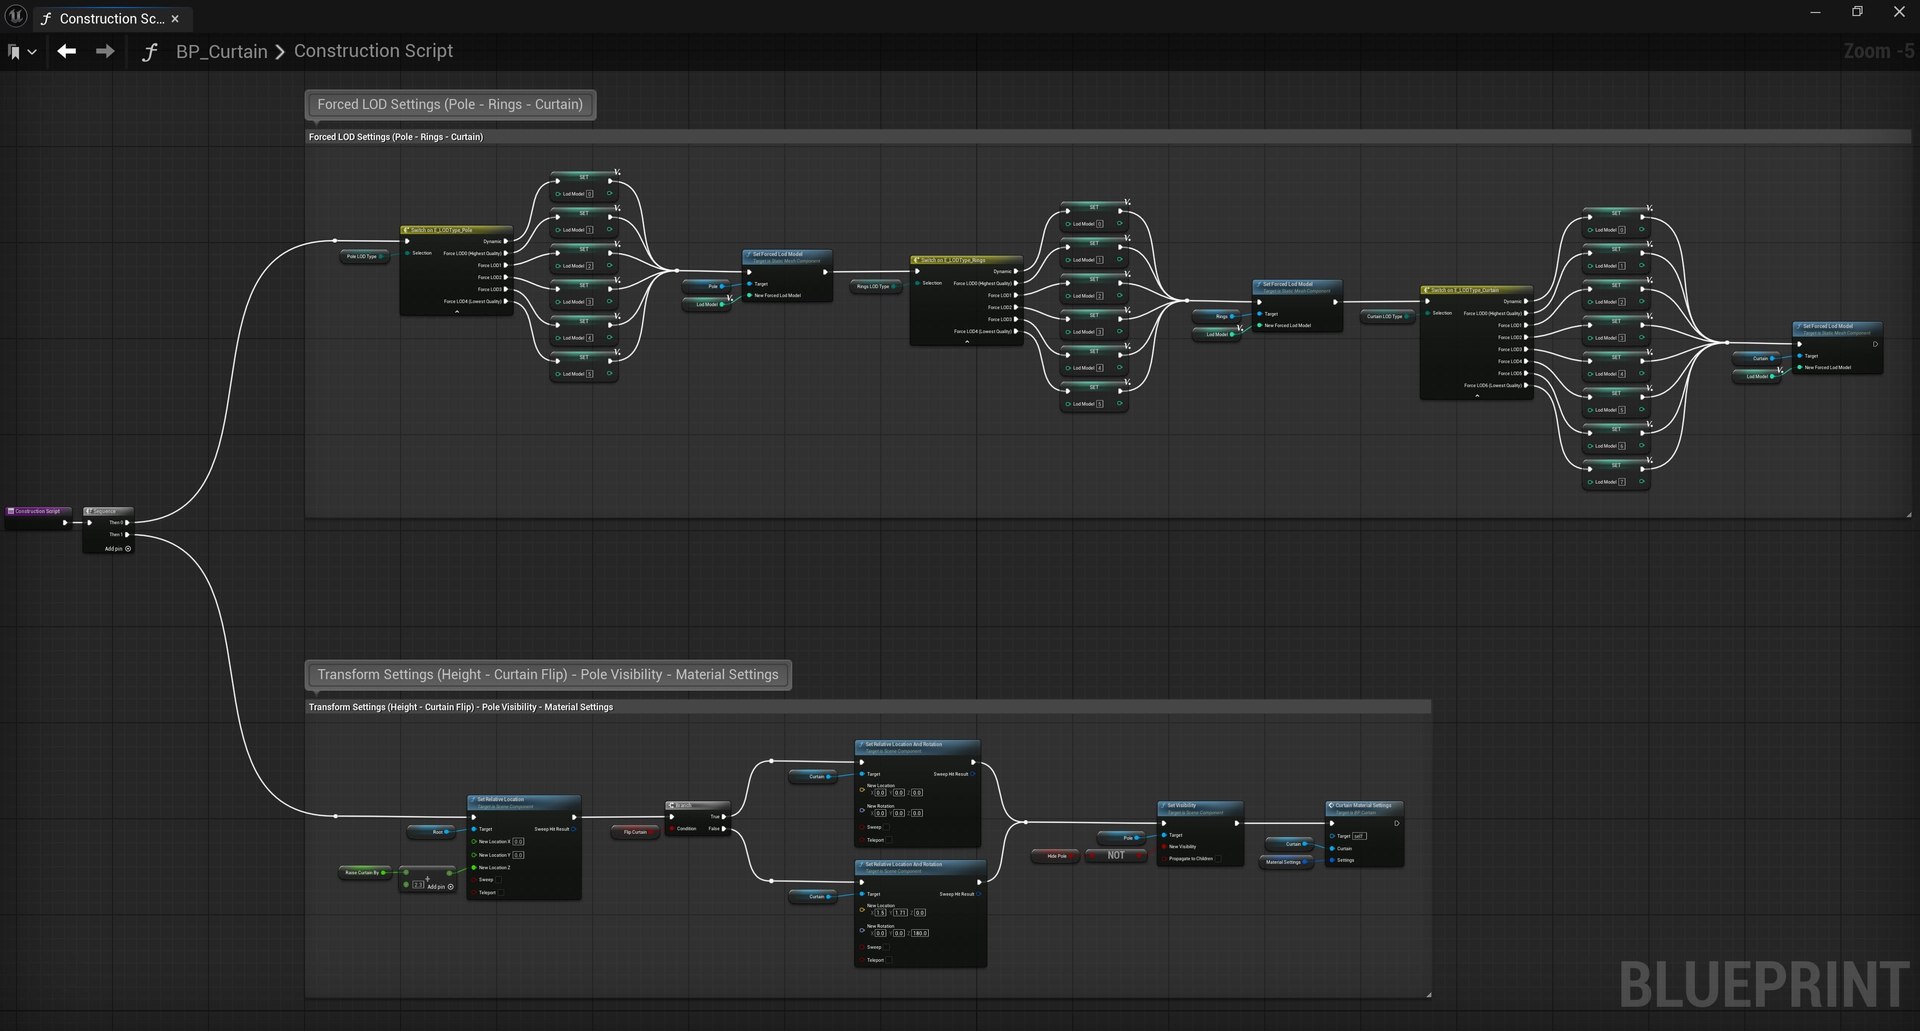1920x1031 pixels.
Task: Go back with the left arrow button
Action: click(67, 51)
